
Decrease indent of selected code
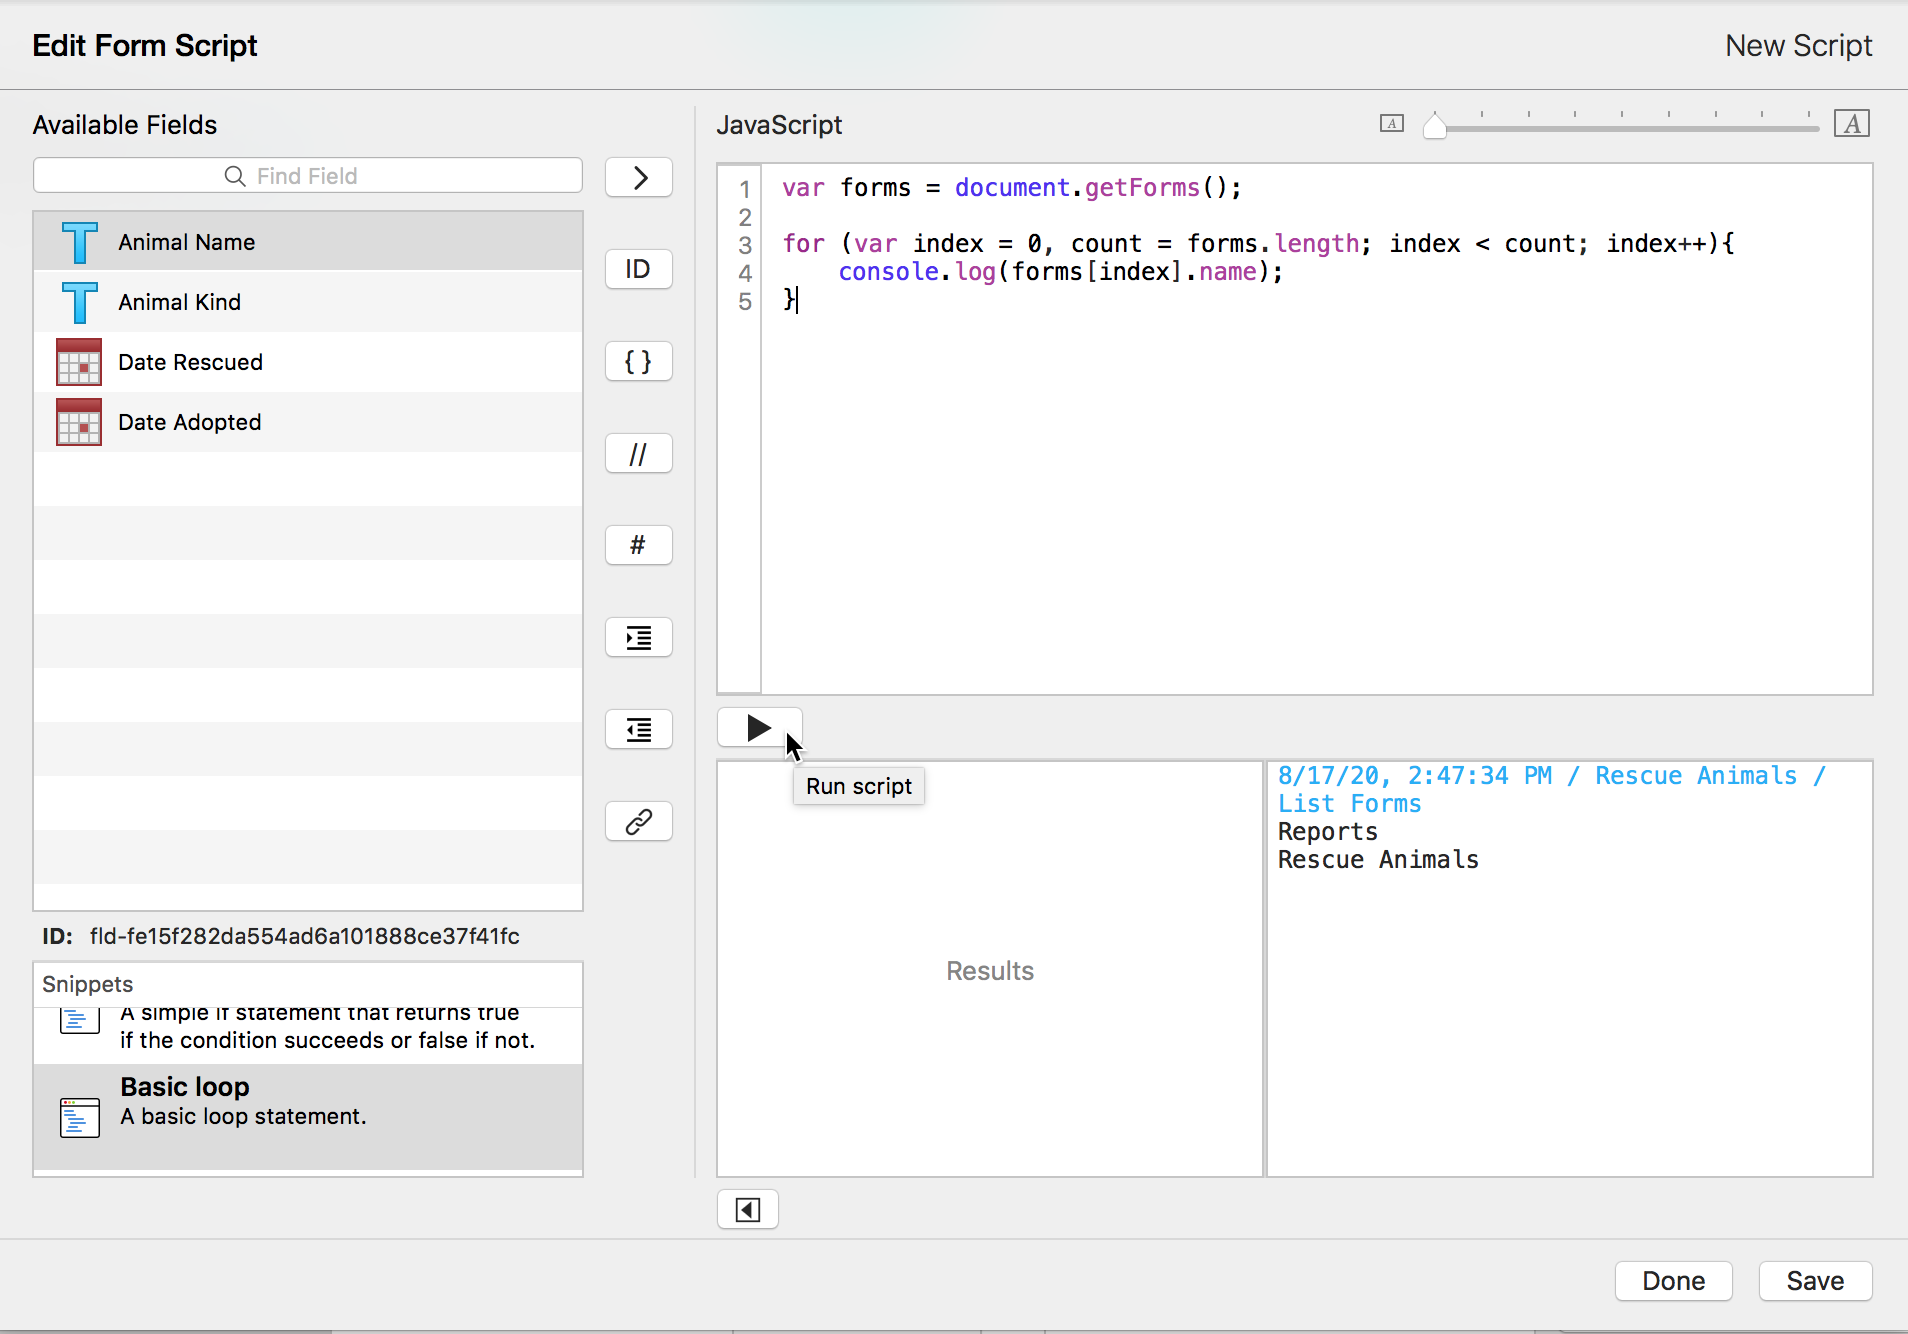click(638, 730)
